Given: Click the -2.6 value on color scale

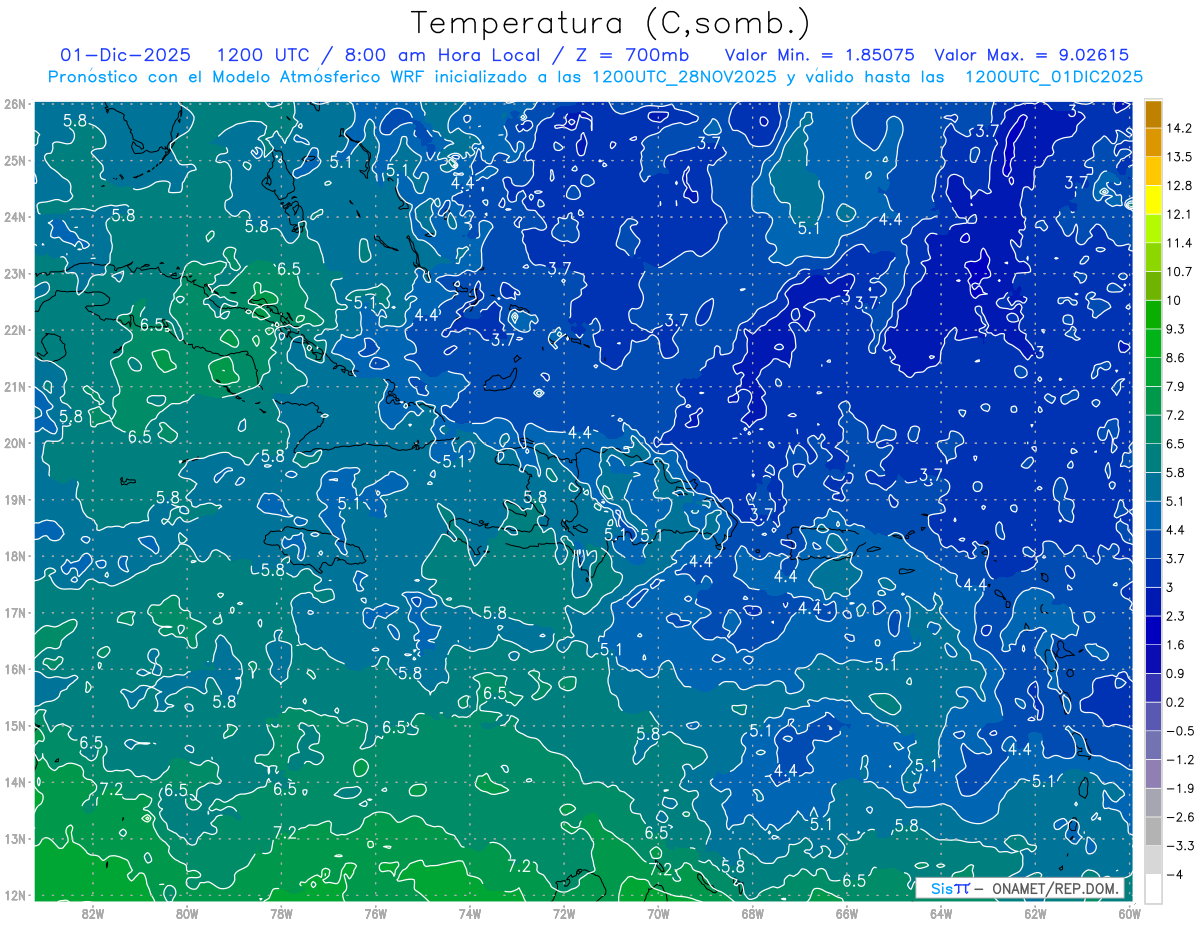Looking at the screenshot, I should (1178, 817).
